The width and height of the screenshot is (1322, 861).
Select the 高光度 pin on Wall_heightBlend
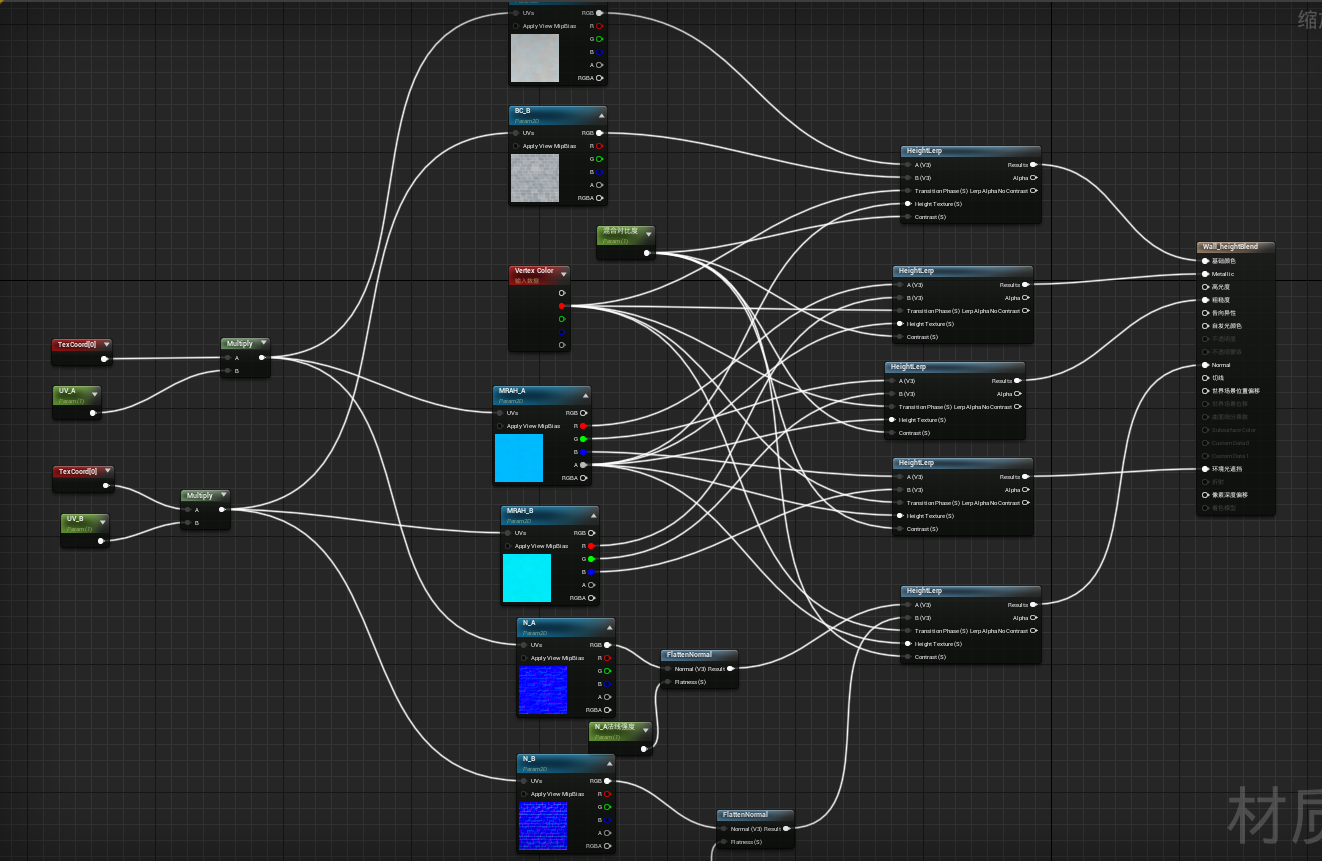1205,287
